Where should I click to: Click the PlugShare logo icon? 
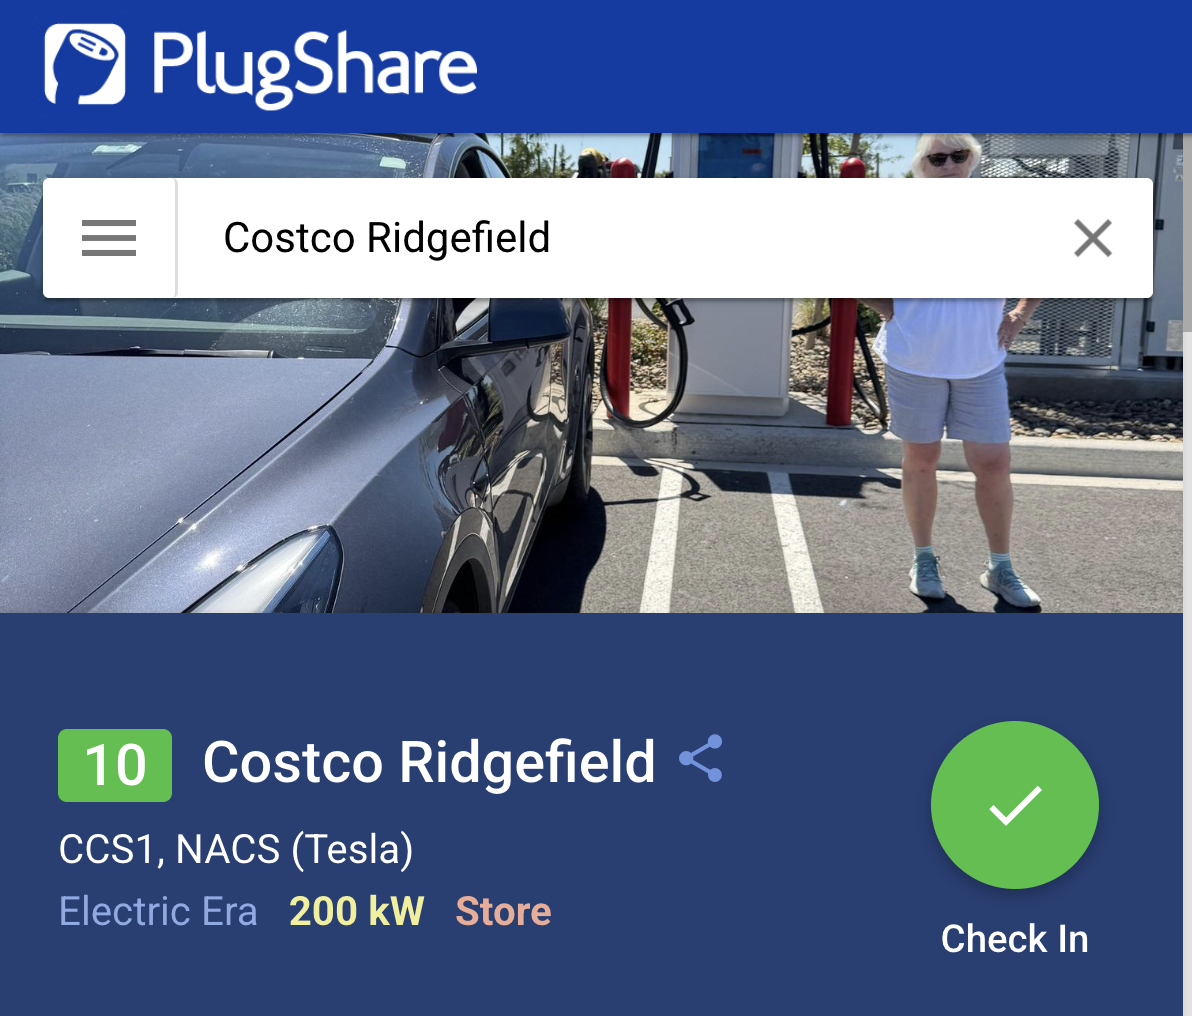click(85, 64)
